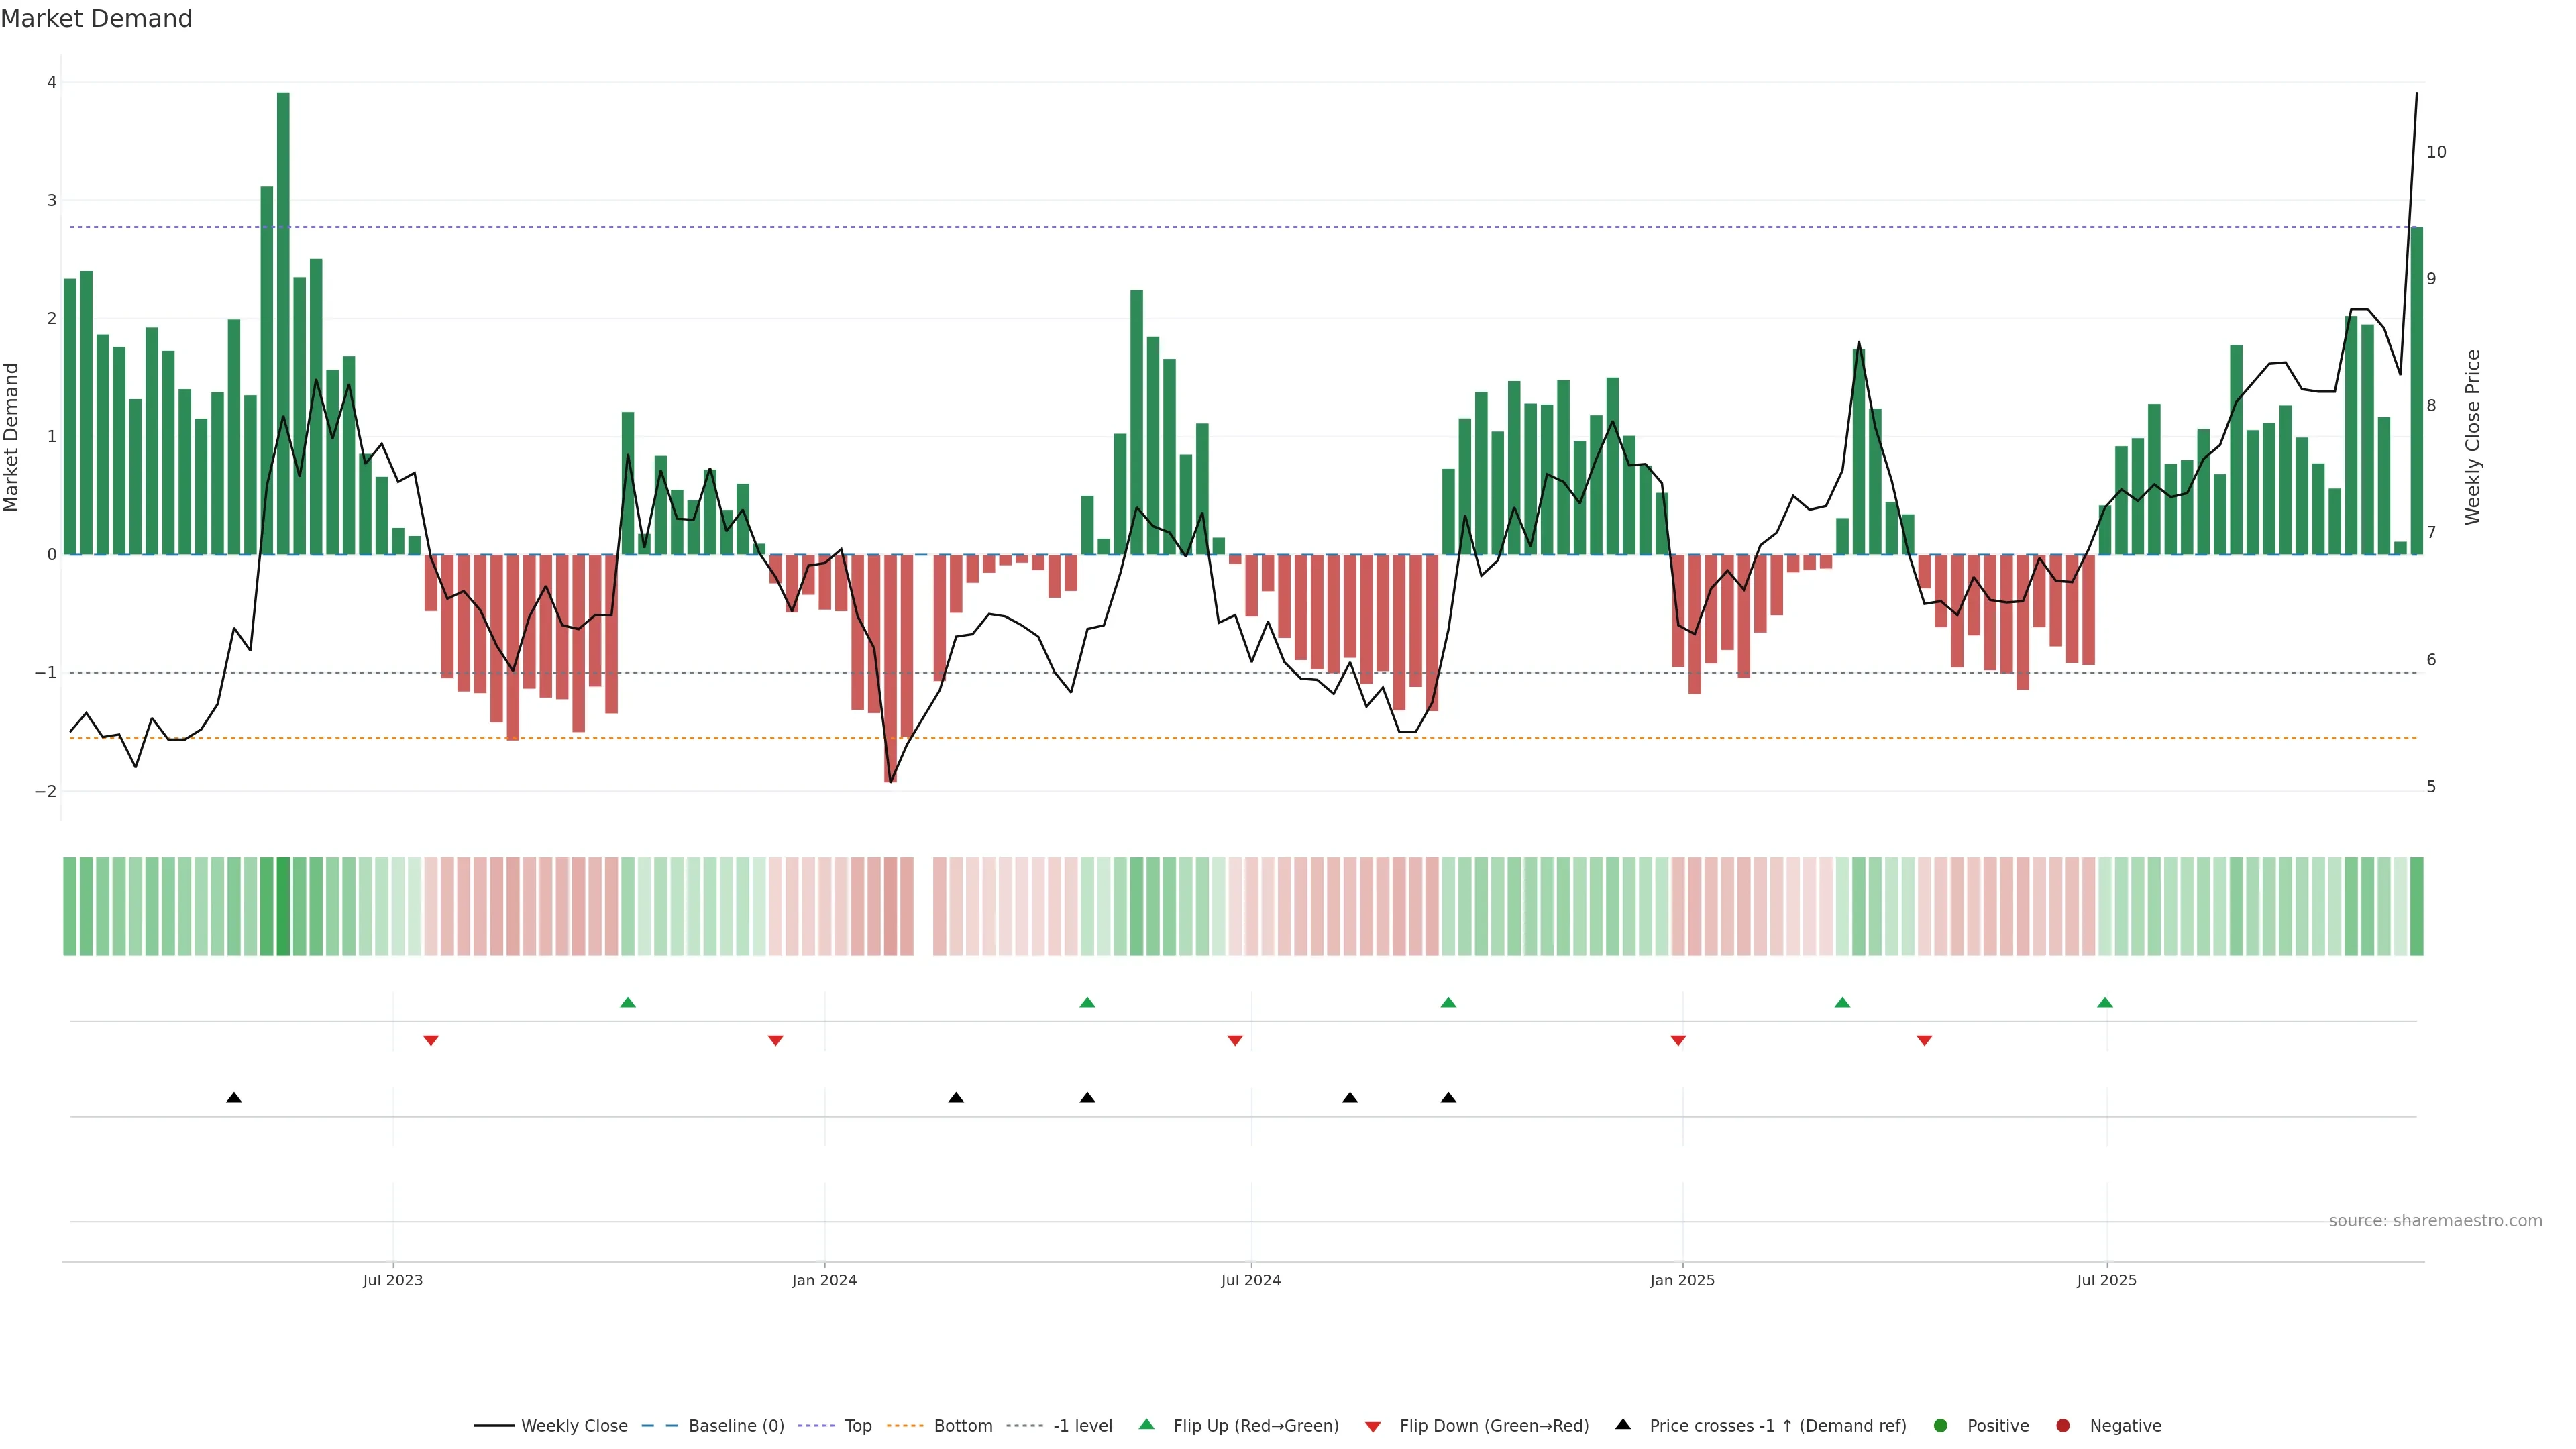
Task: Click the Weekly Close Price axis title
Action: coord(2473,437)
